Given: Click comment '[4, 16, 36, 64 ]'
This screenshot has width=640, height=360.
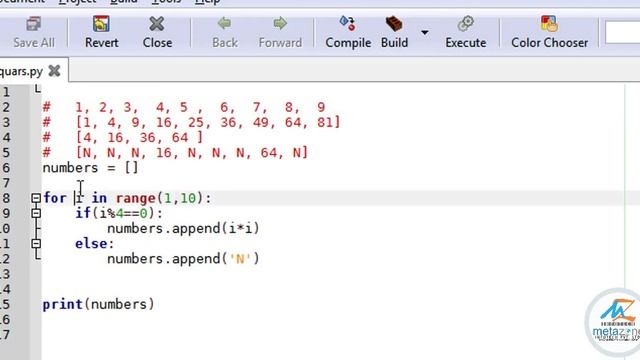Looking at the screenshot, I should click(x=139, y=137).
